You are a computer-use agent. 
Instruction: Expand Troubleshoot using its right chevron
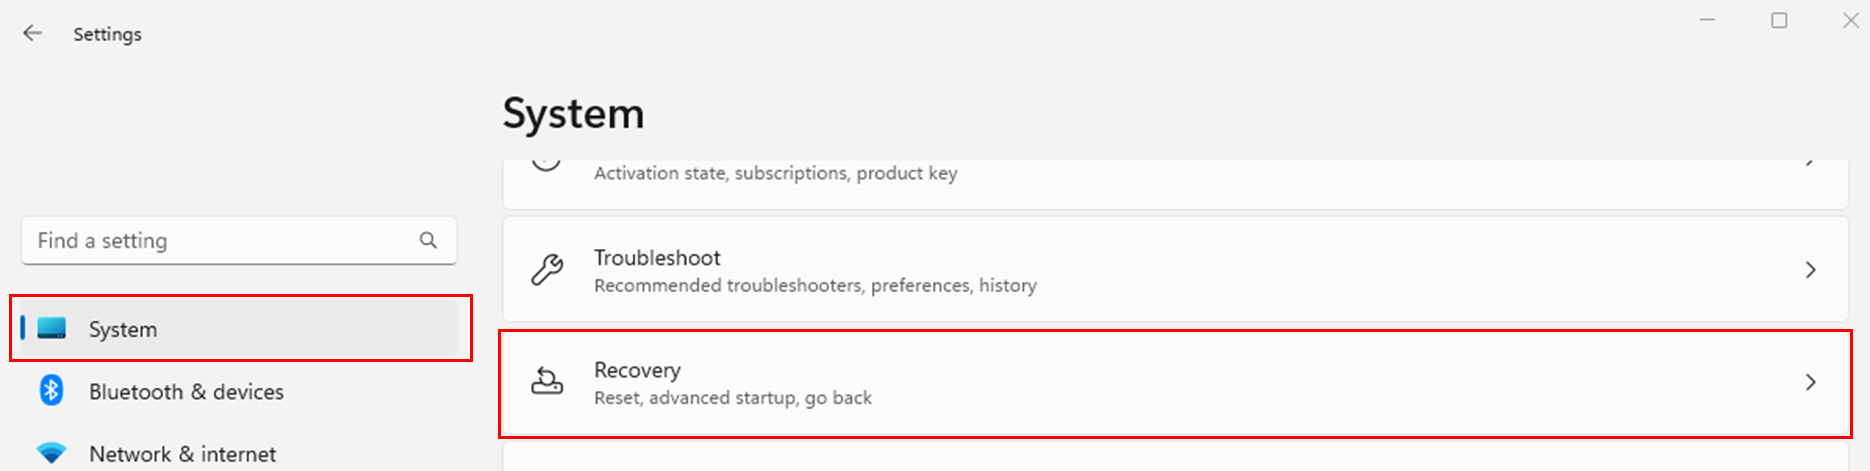point(1810,270)
